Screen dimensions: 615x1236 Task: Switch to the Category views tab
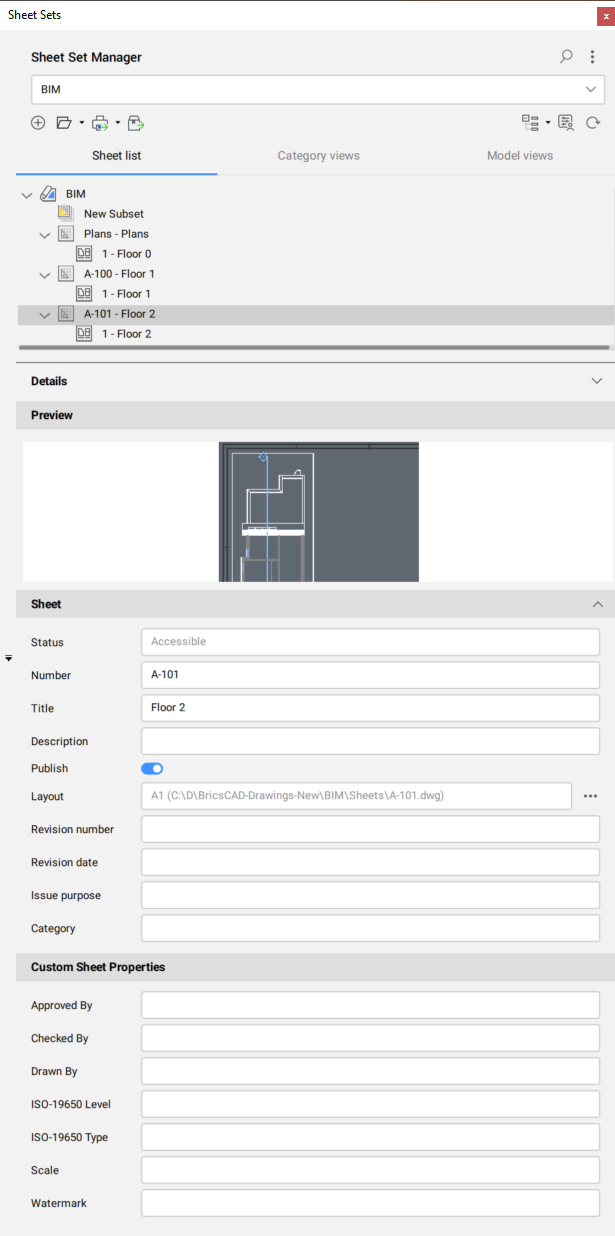click(318, 156)
